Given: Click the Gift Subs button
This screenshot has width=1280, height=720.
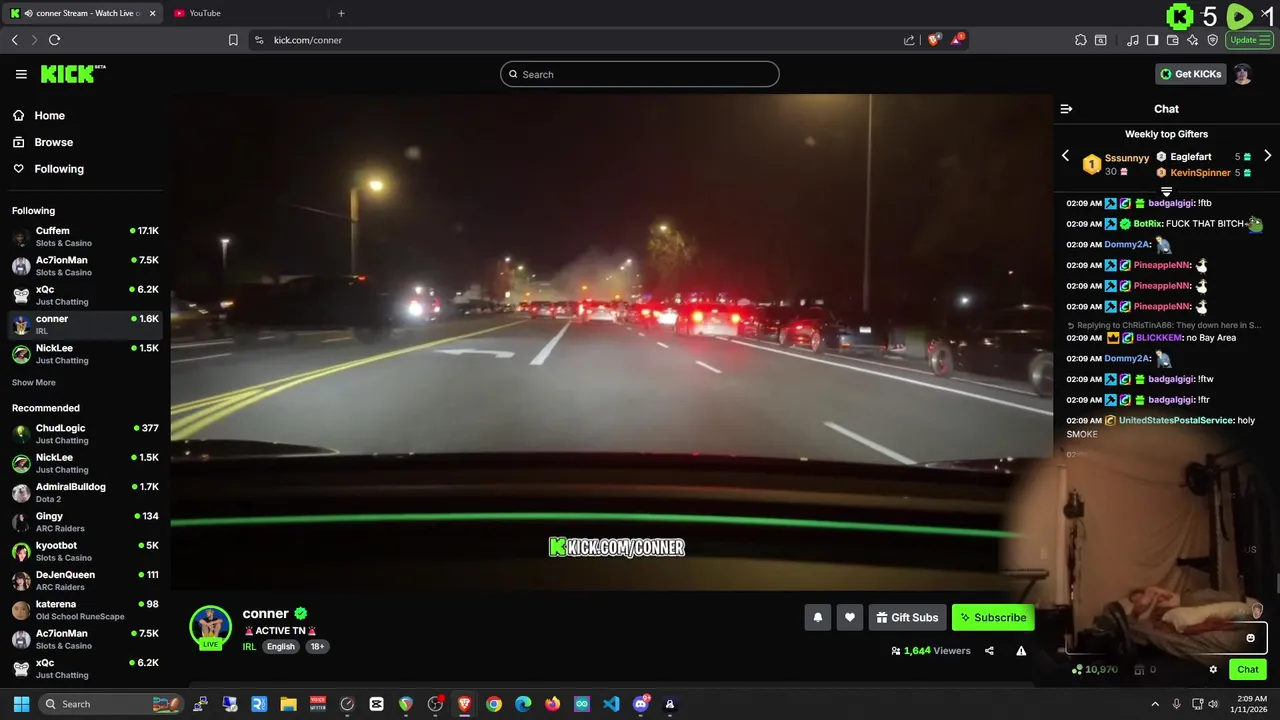Looking at the screenshot, I should (907, 618).
